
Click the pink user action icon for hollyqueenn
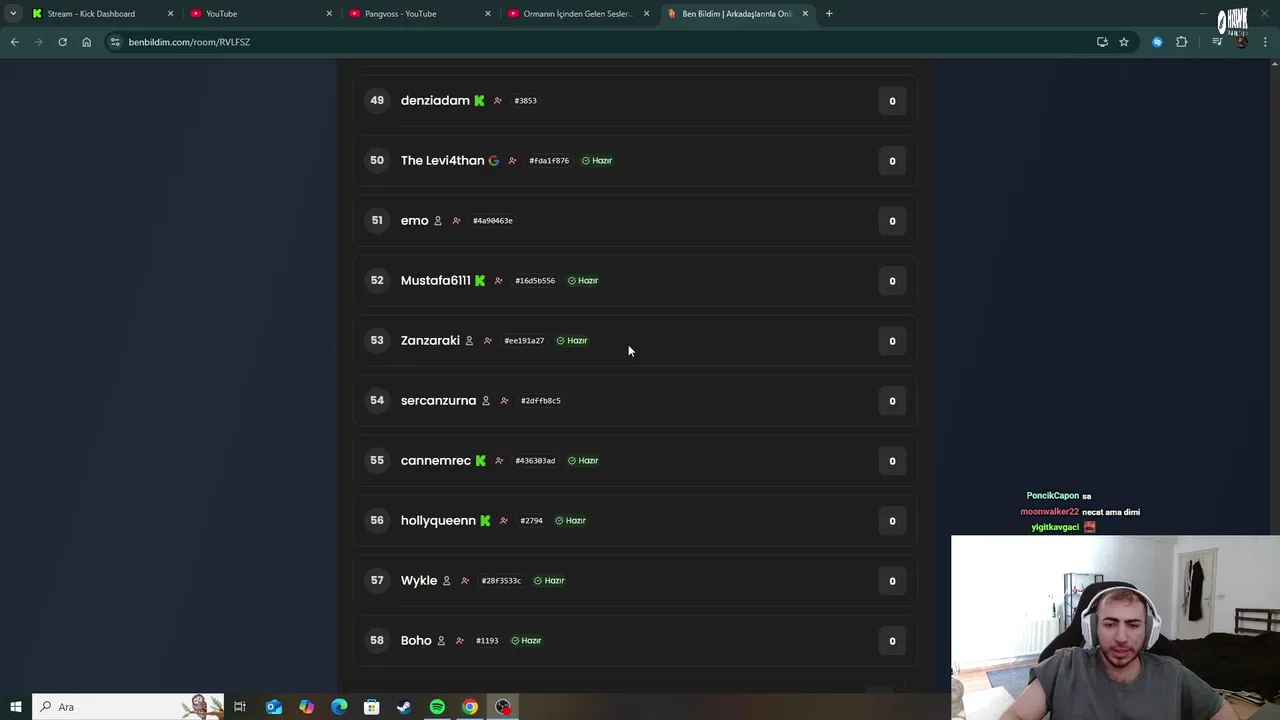[503, 520]
